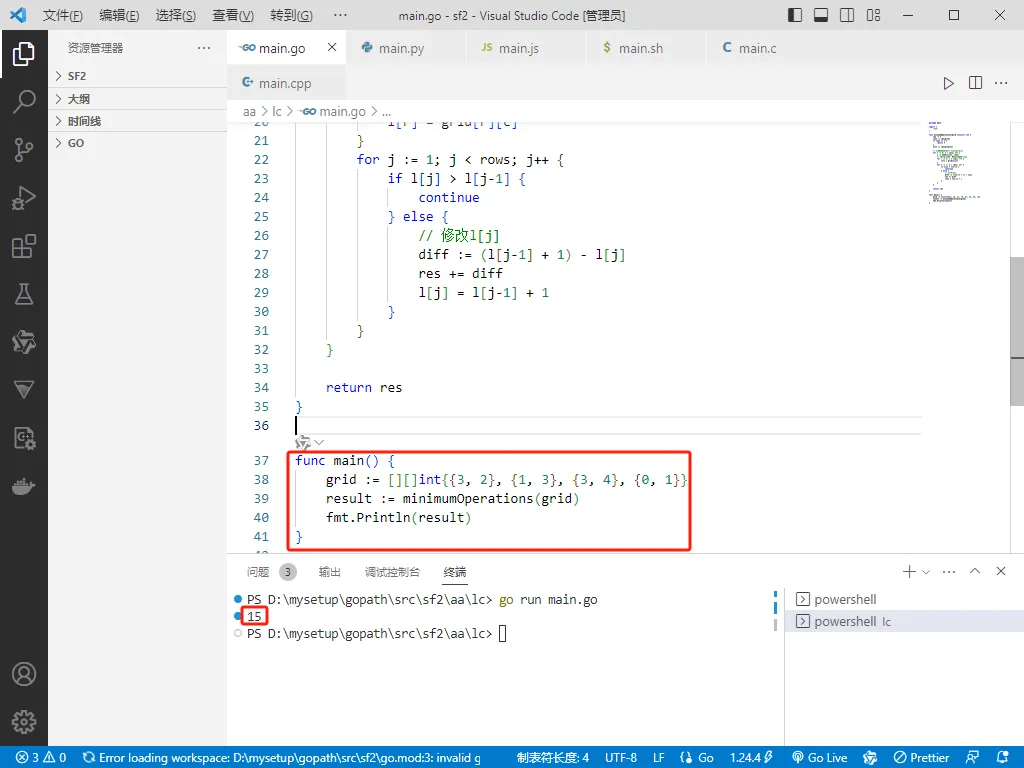Open errors and warnings status item
The image size is (1024, 768).
(41, 758)
